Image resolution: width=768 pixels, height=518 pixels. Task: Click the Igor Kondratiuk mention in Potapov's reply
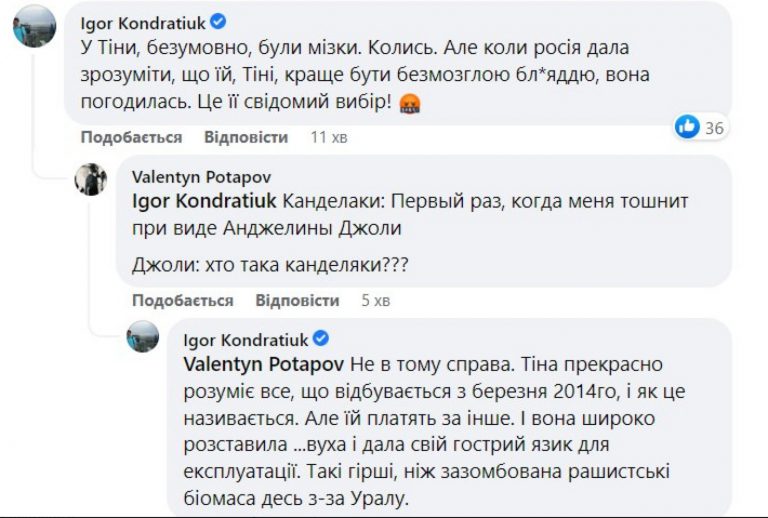coord(204,200)
